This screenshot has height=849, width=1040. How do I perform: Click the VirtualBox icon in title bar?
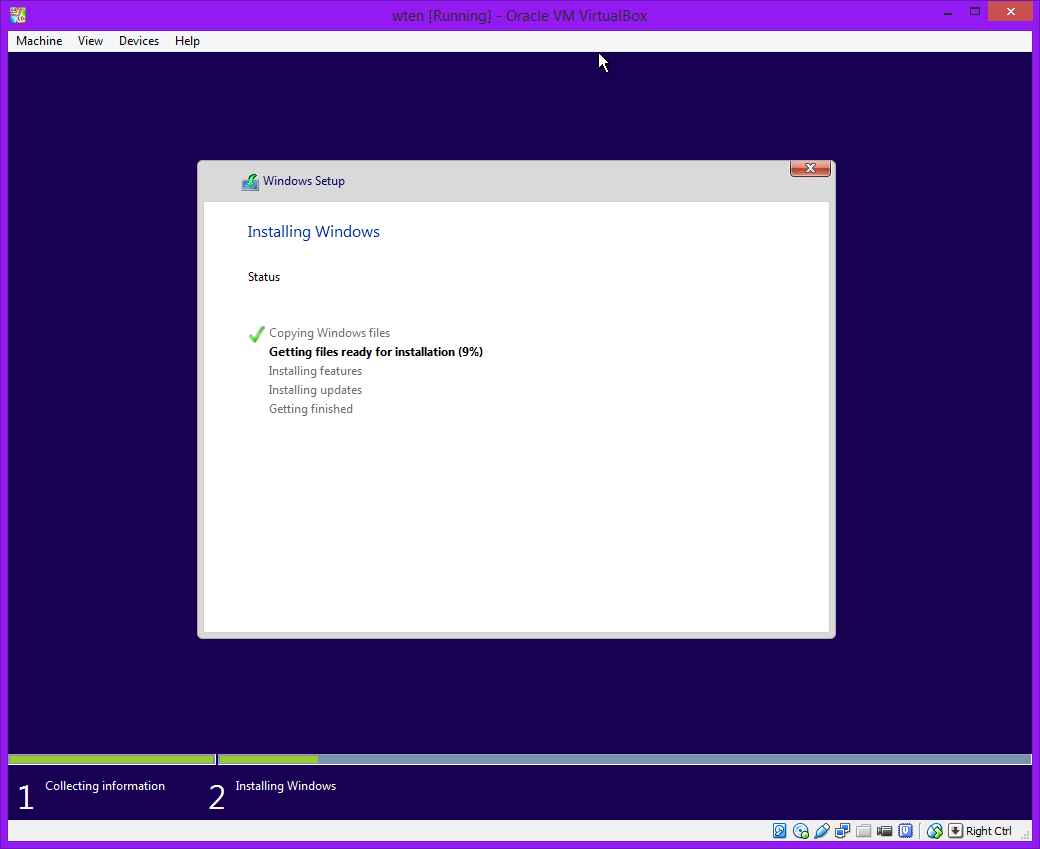18,15
